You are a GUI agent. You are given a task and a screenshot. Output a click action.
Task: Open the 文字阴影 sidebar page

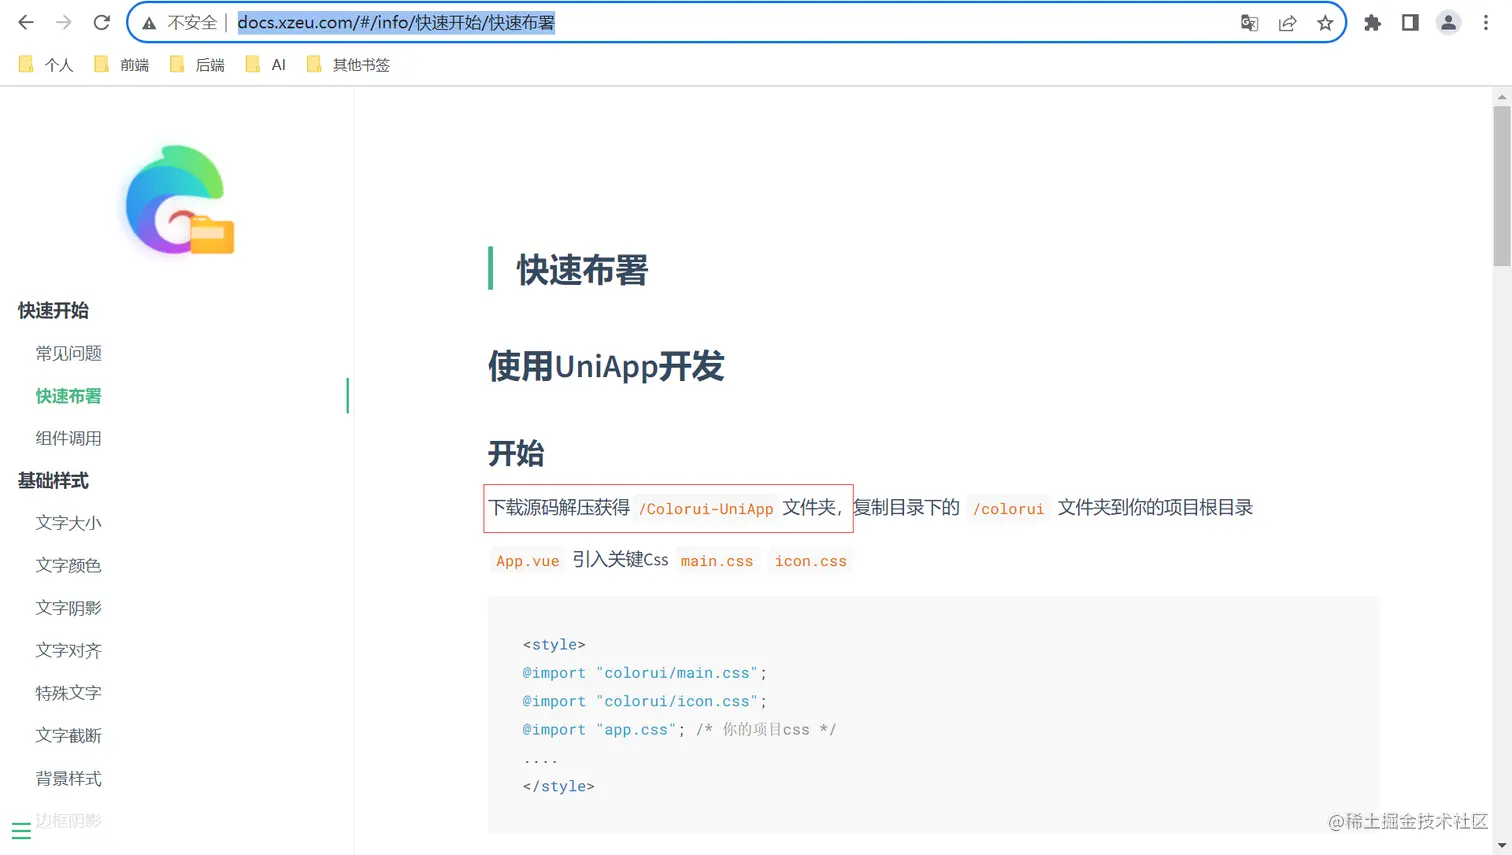tap(68, 608)
